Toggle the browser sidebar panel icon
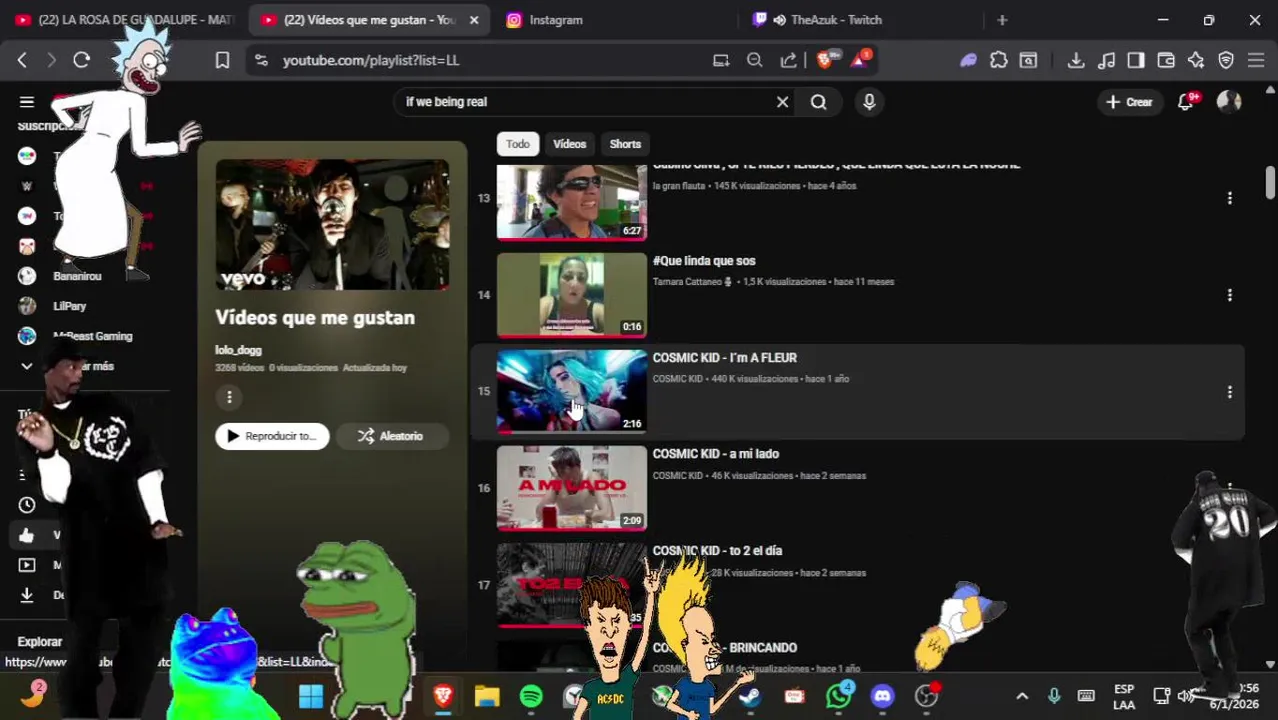 click(1136, 60)
